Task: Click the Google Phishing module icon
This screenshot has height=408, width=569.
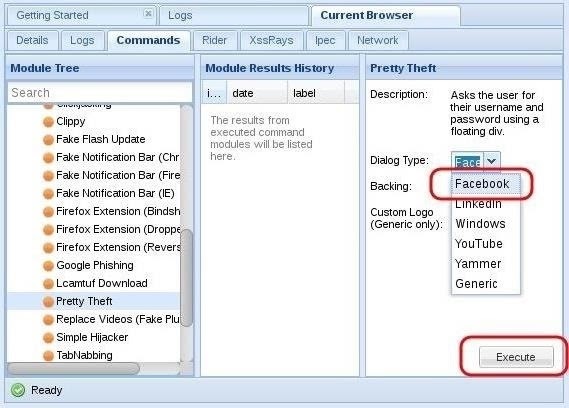Action: [48, 266]
